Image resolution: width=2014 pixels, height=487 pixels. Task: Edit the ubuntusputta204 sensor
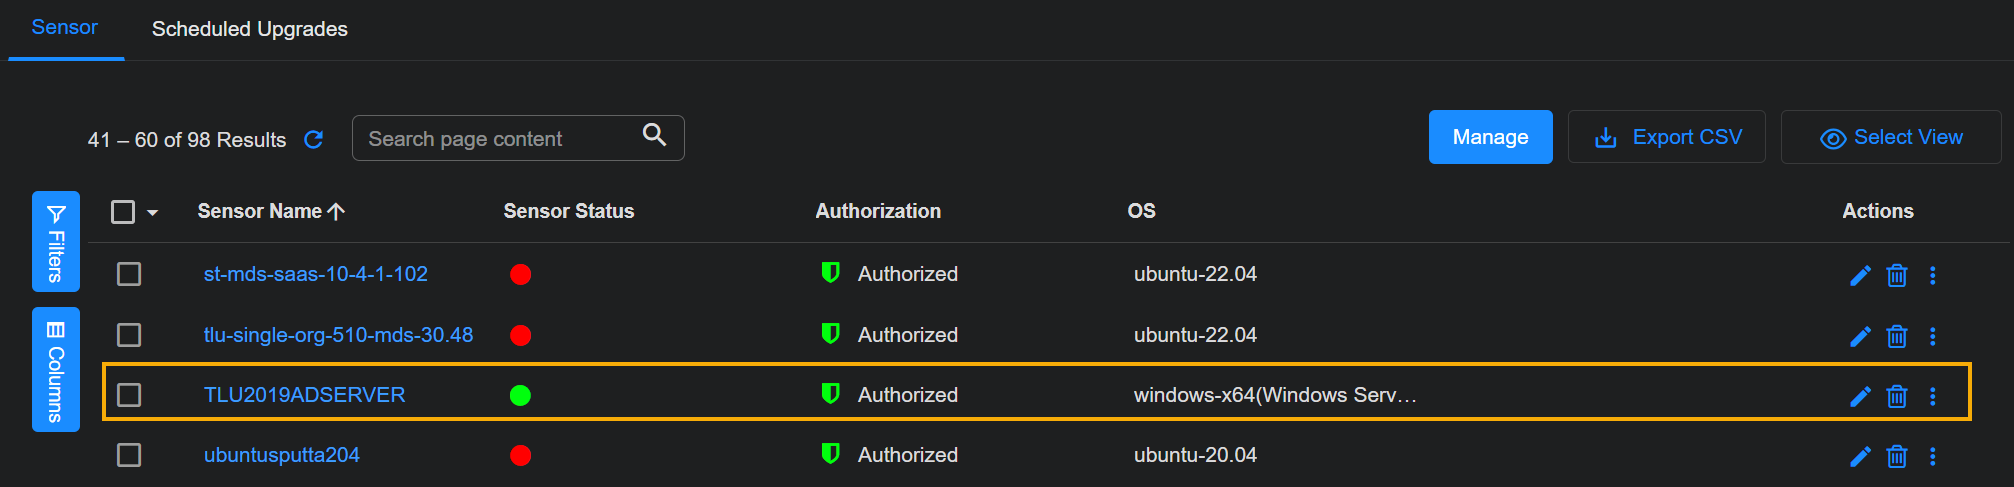click(1860, 456)
